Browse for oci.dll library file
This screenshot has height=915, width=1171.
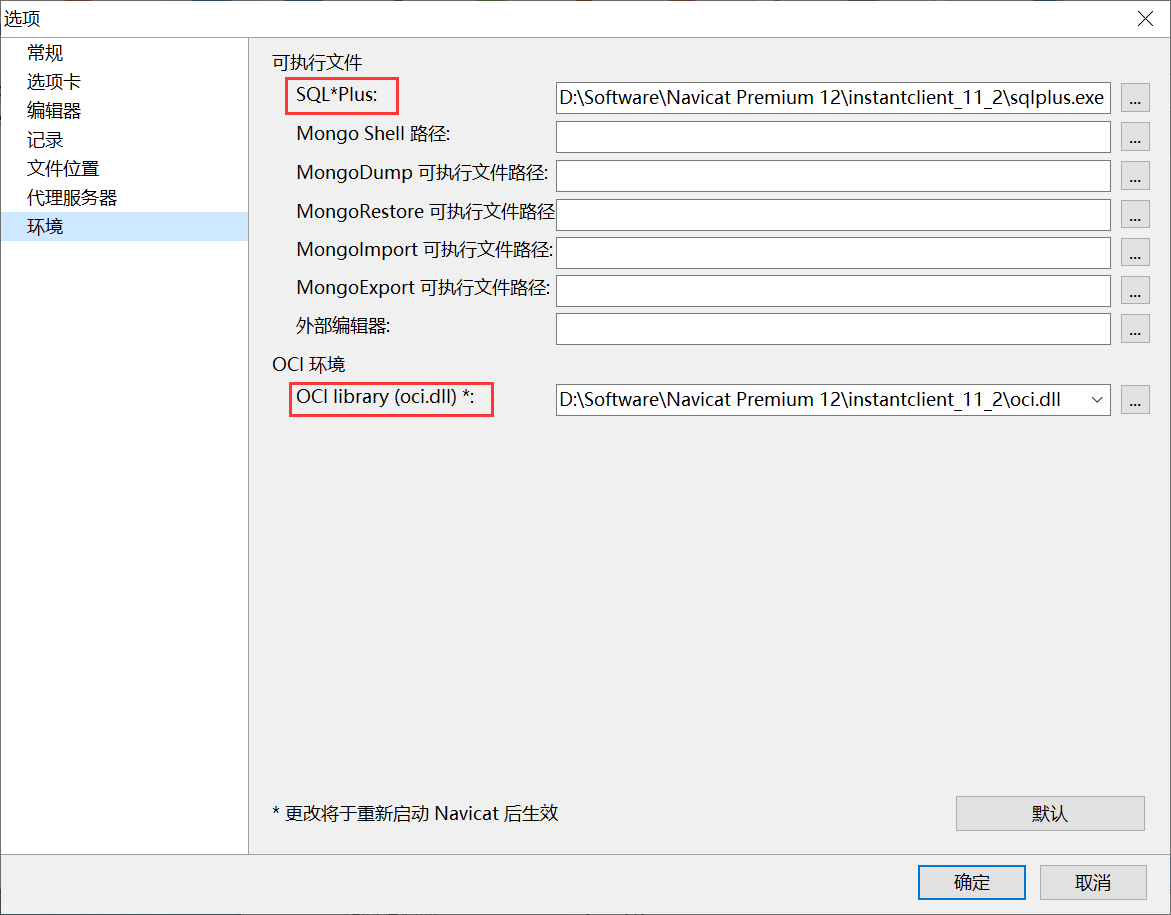point(1134,400)
